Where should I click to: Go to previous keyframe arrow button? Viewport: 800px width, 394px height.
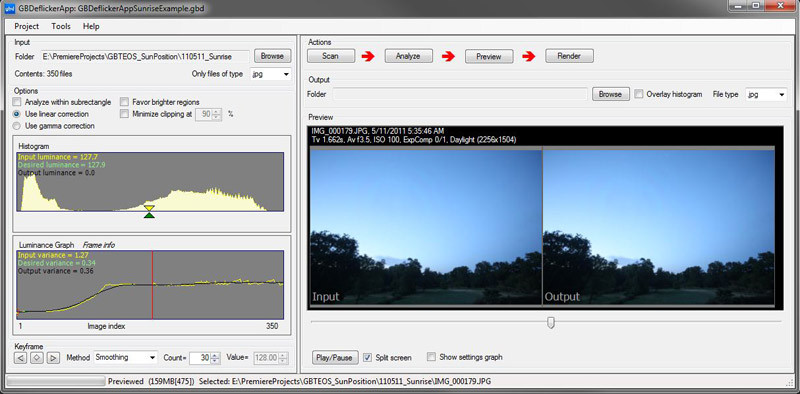coord(20,358)
